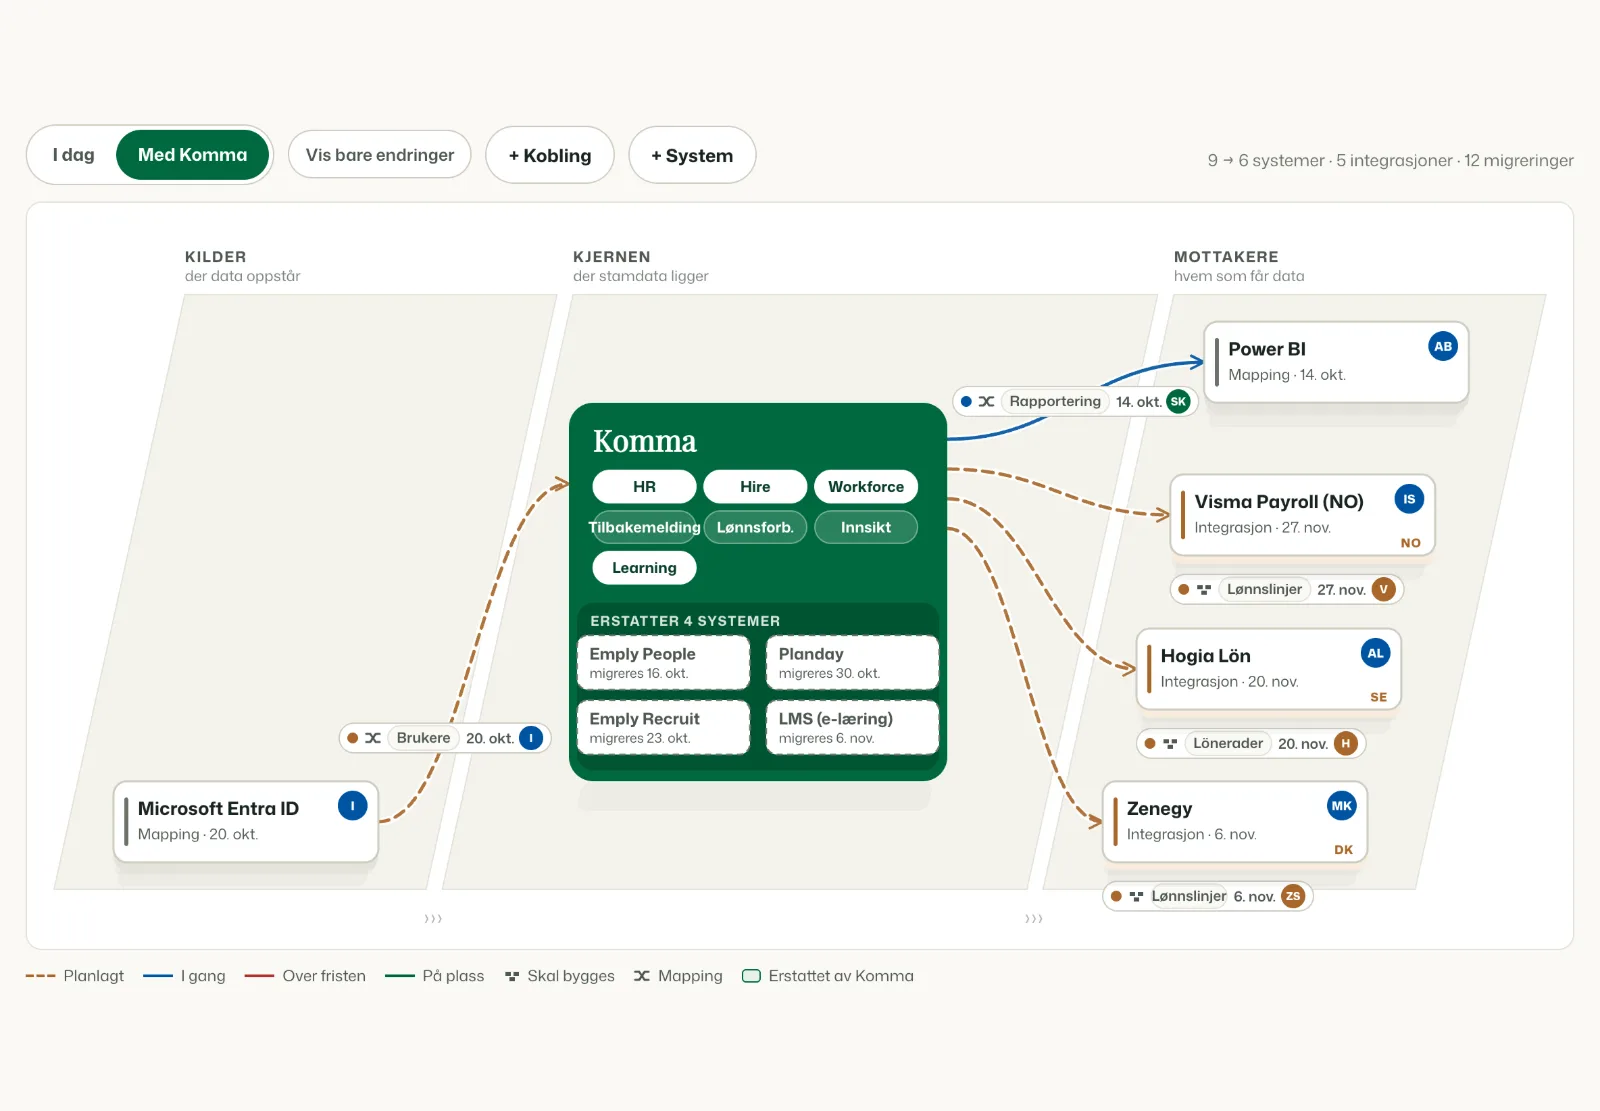Click the Brukere connection label
1600x1111 pixels.
[x=423, y=738]
